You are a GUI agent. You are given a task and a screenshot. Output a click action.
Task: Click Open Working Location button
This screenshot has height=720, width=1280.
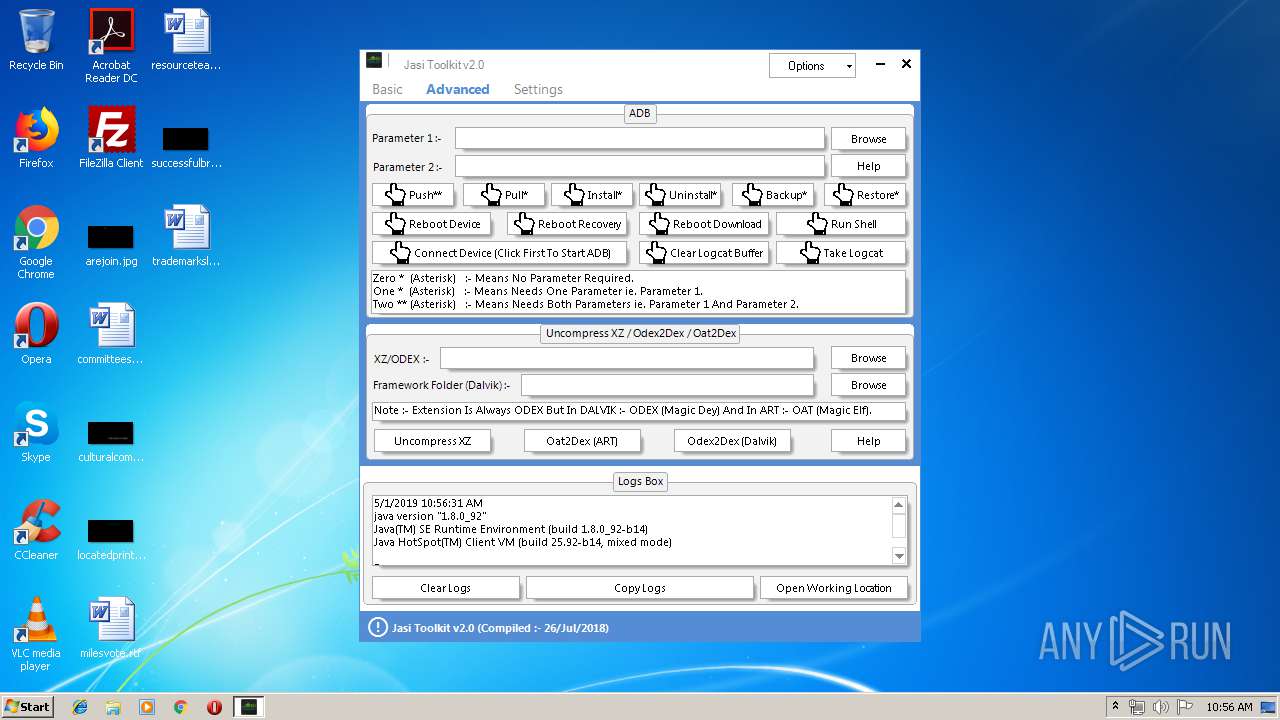click(x=833, y=588)
